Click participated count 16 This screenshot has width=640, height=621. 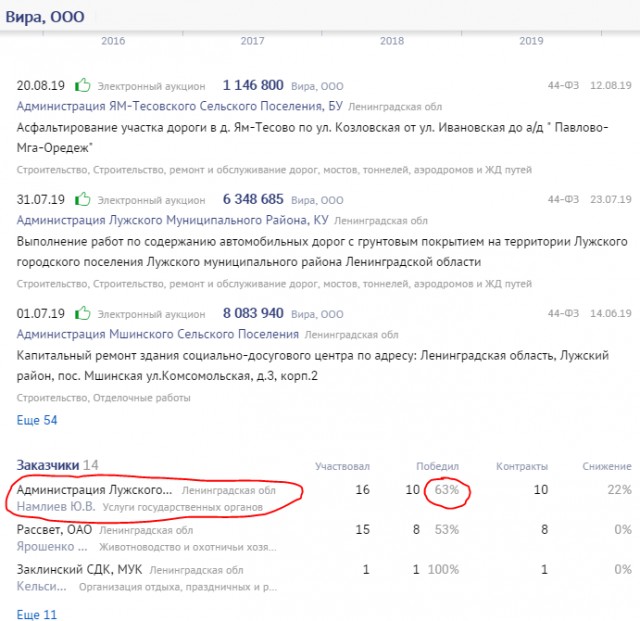coord(362,490)
